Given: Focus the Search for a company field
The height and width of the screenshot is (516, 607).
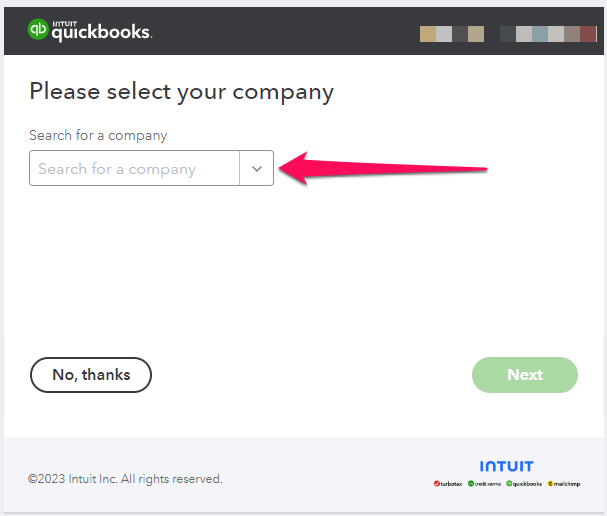Looking at the screenshot, I should (134, 168).
